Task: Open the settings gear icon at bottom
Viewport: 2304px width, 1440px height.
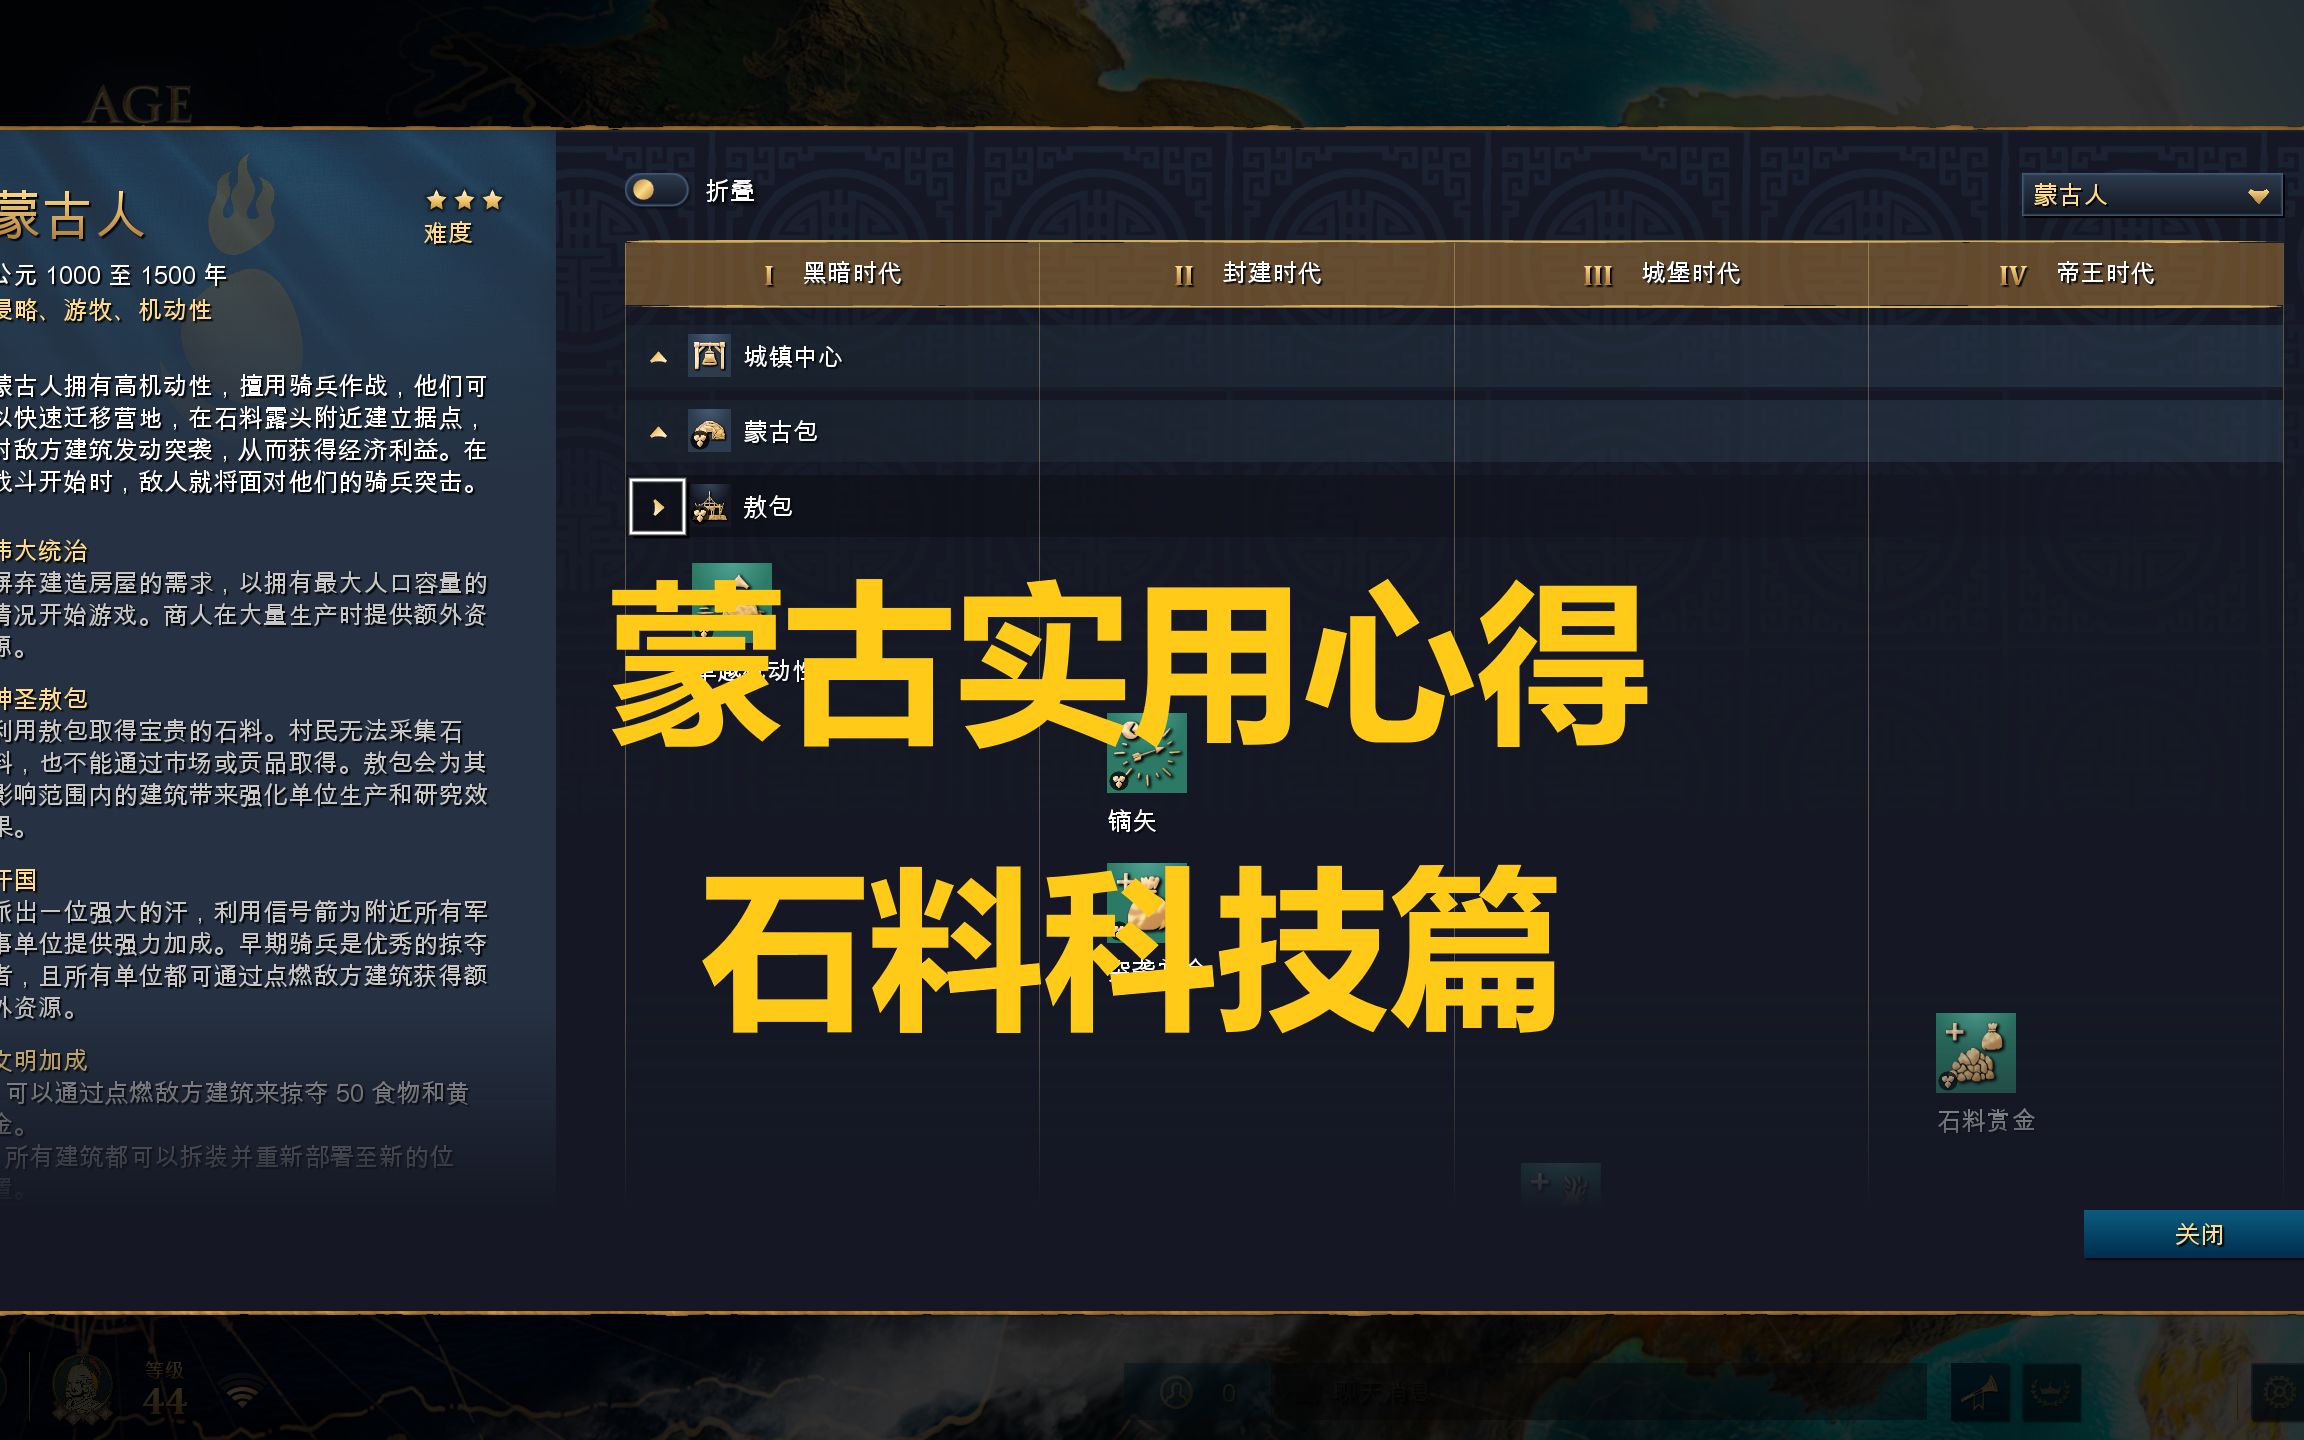Action: click(x=2278, y=1393)
